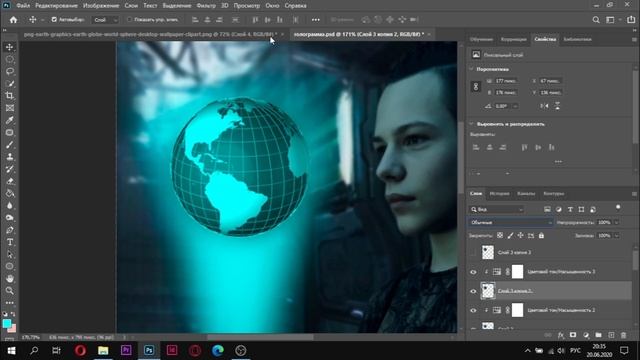Viewport: 640px width, 360px height.
Task: Switch to the История tab
Action: [499, 193]
